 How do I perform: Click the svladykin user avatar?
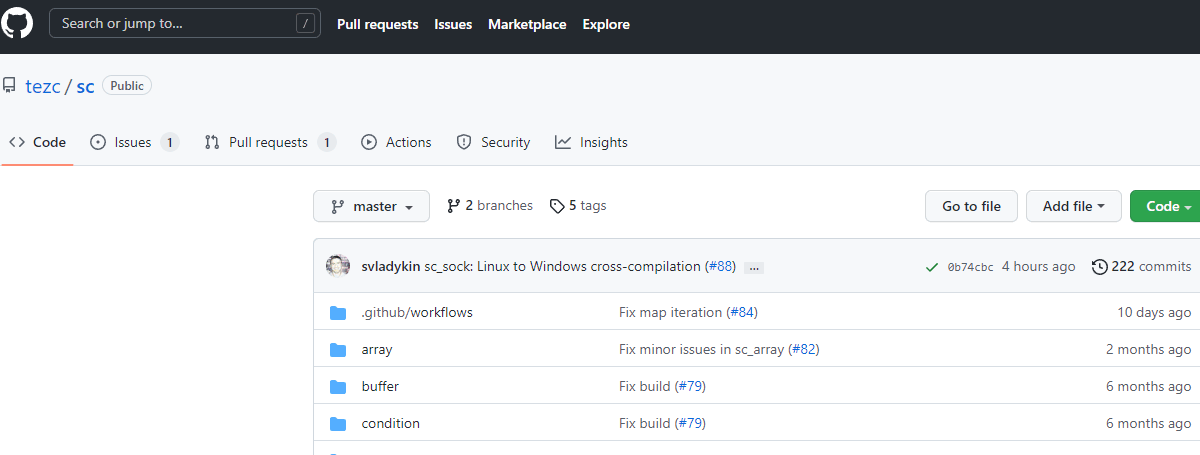click(338, 266)
